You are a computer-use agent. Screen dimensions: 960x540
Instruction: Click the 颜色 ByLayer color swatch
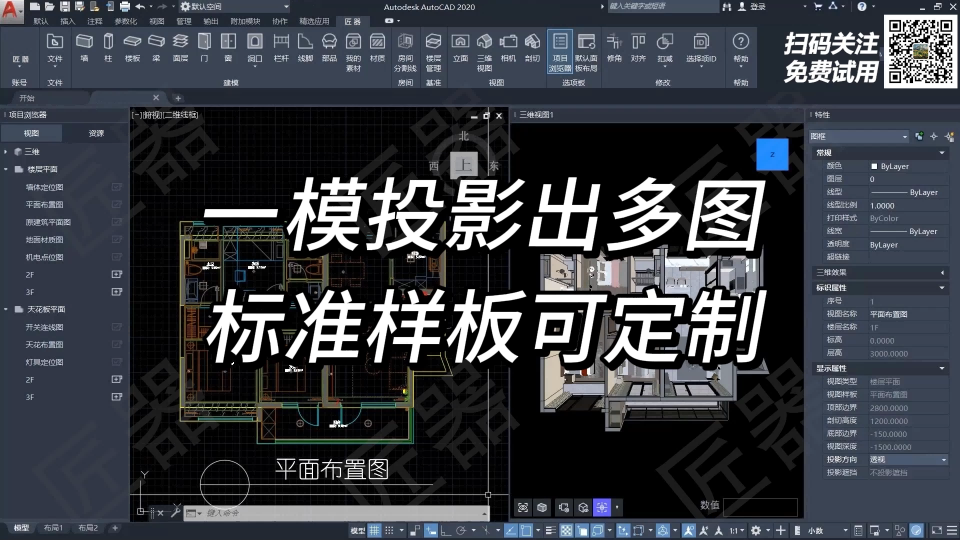(874, 167)
